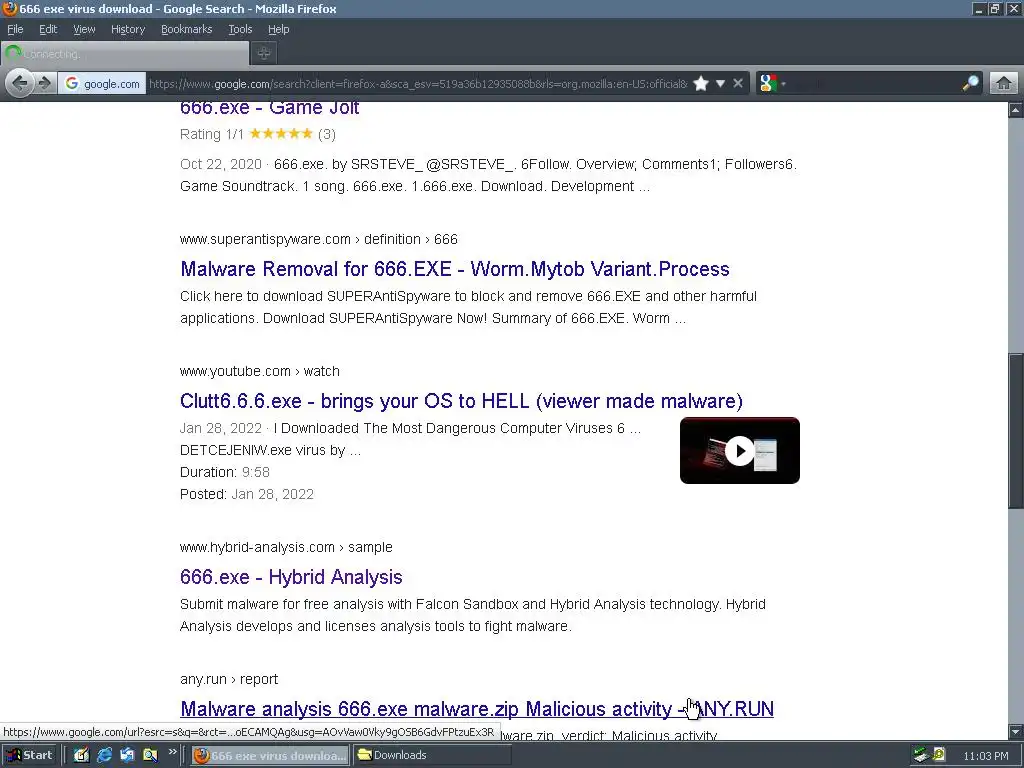Click the 11:03 PM clock
Viewport: 1024px width, 768px height.
[985, 756]
